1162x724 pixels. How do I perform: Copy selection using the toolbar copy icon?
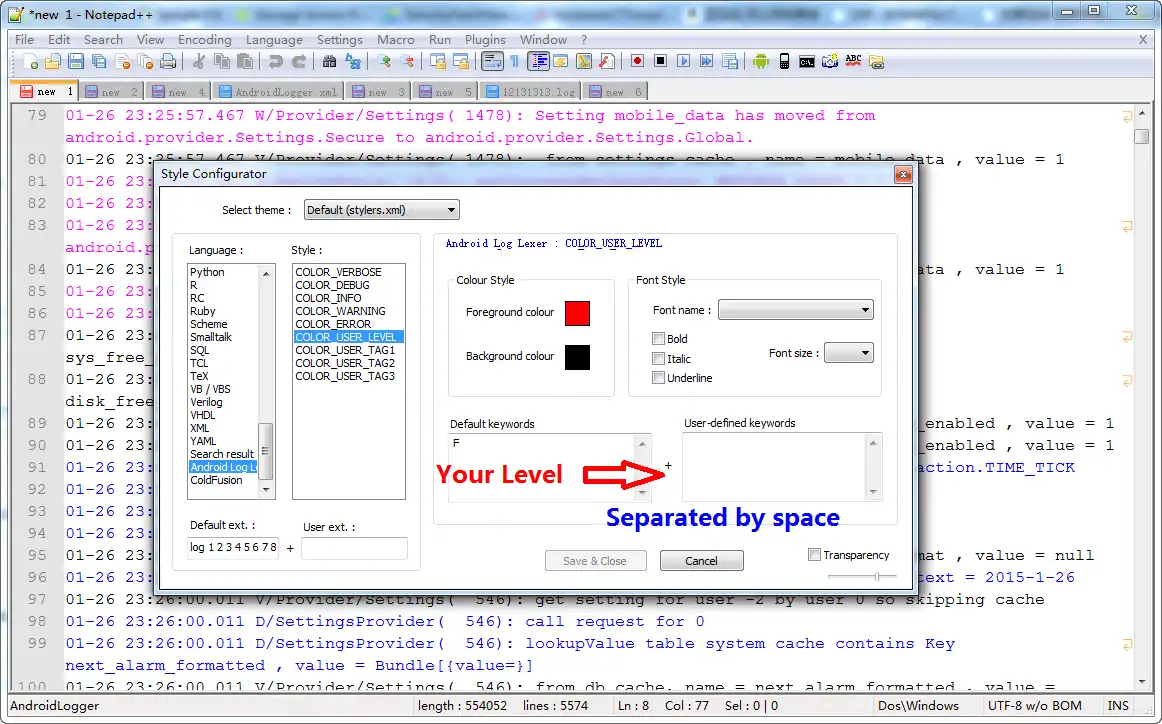pos(222,62)
